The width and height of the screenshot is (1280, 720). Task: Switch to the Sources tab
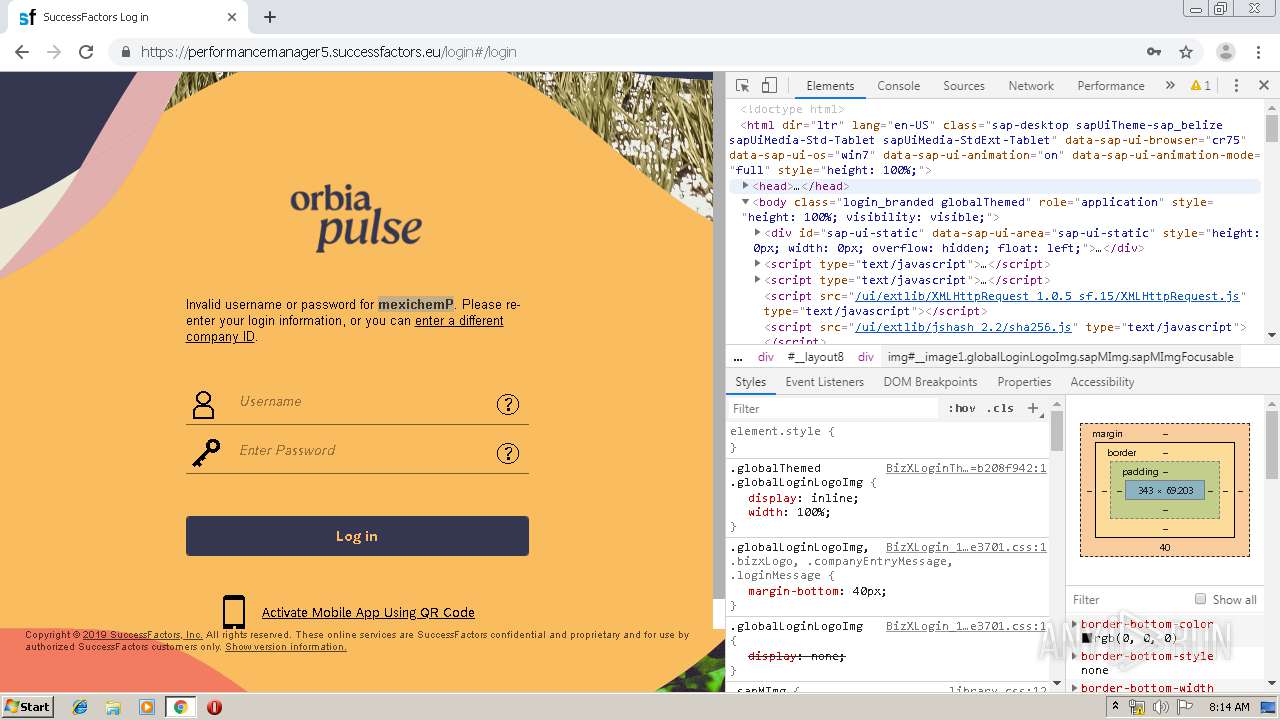(964, 86)
